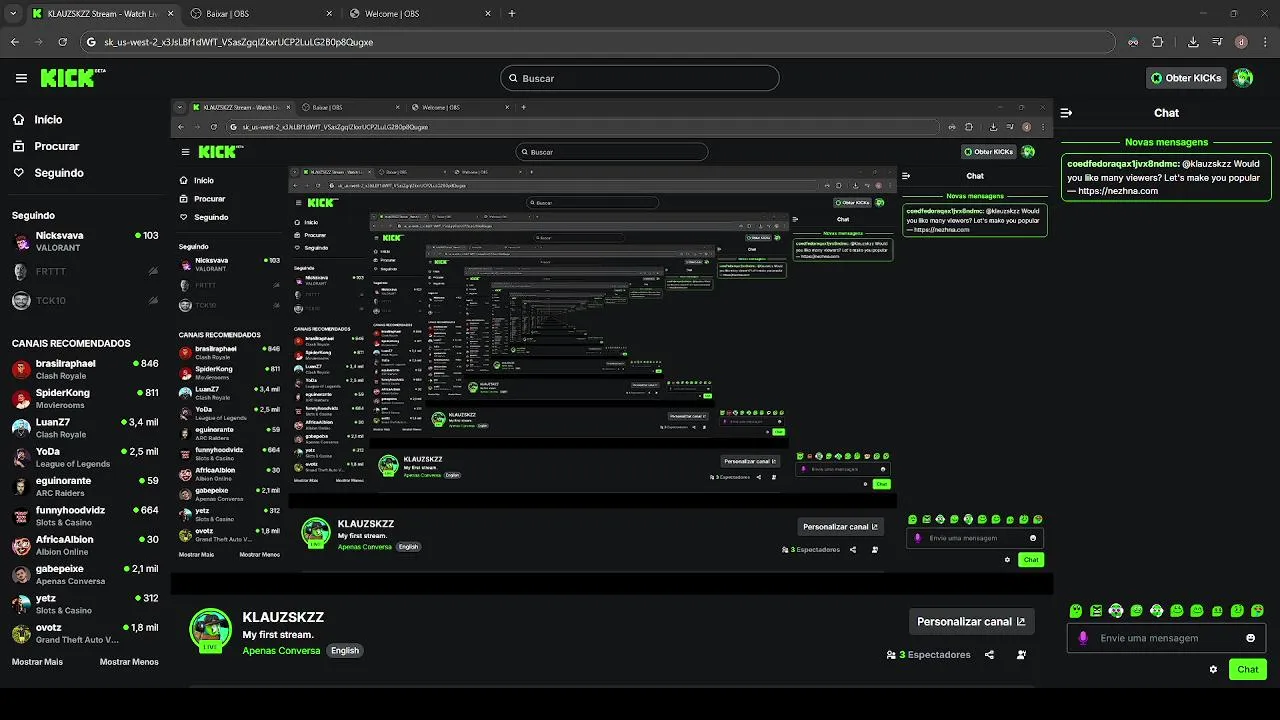The width and height of the screenshot is (1280, 720).
Task: Select the angry square face emote
Action: point(1096,610)
